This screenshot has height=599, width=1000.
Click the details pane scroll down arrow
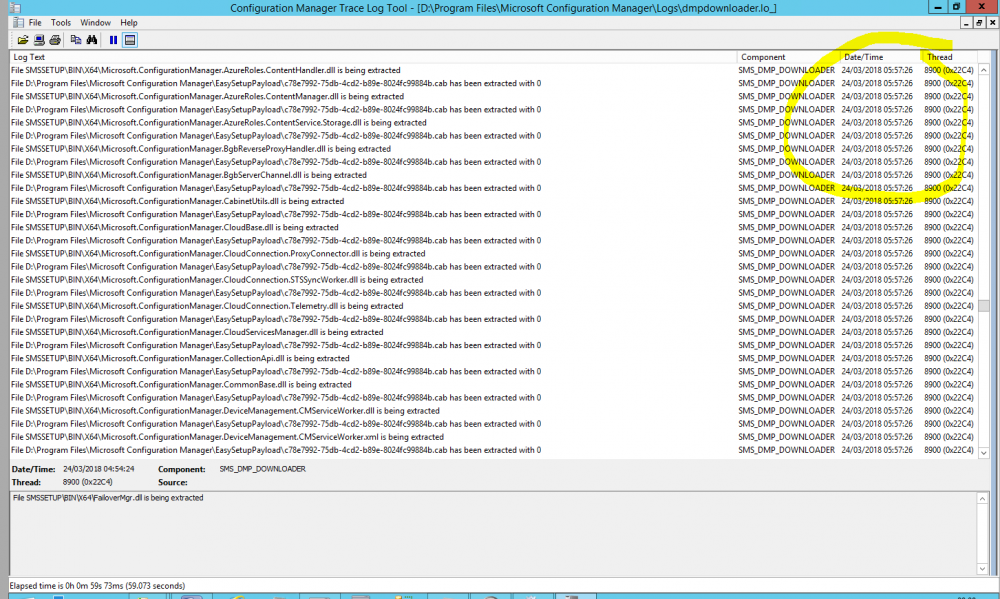[982, 568]
